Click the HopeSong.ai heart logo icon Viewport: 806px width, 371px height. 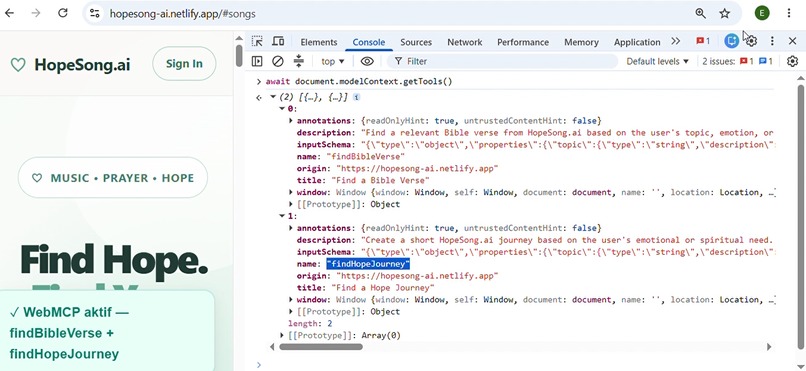(x=18, y=65)
